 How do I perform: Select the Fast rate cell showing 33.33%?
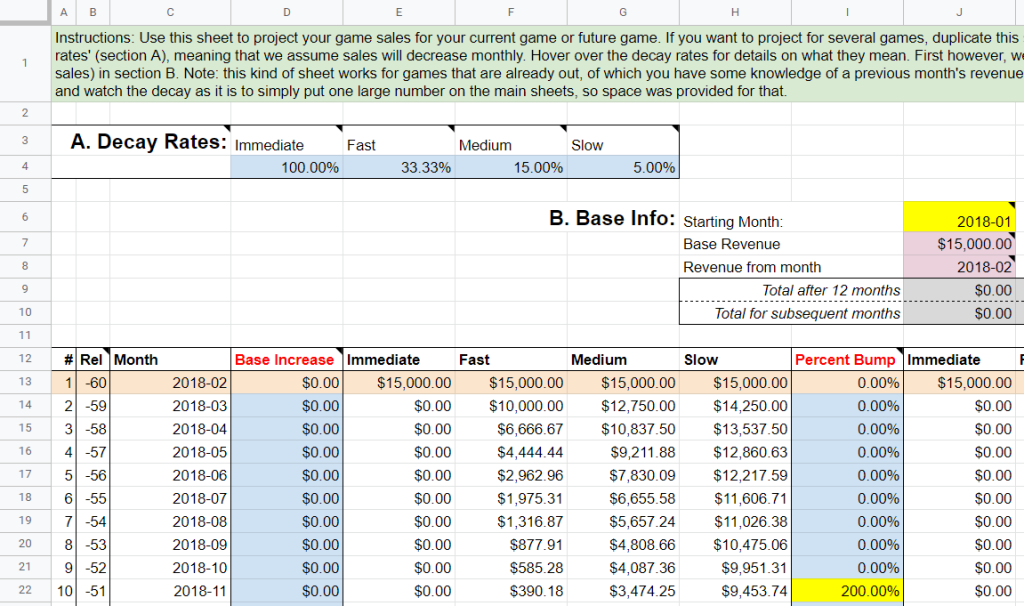point(398,167)
